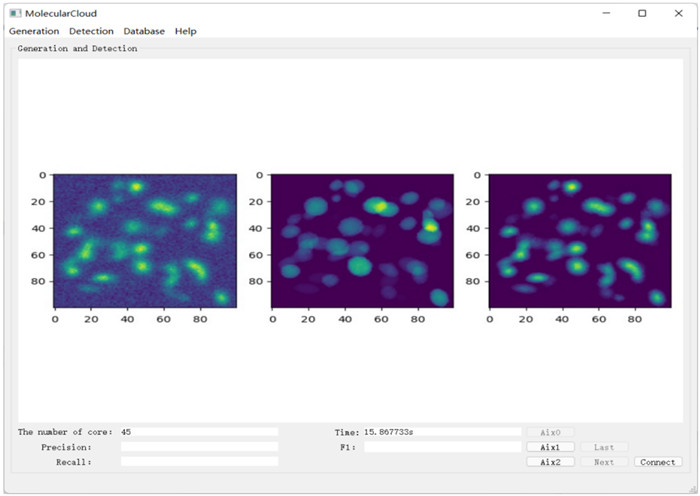The height and width of the screenshot is (496, 700).
Task: Click the Aix0 button
Action: click(550, 432)
